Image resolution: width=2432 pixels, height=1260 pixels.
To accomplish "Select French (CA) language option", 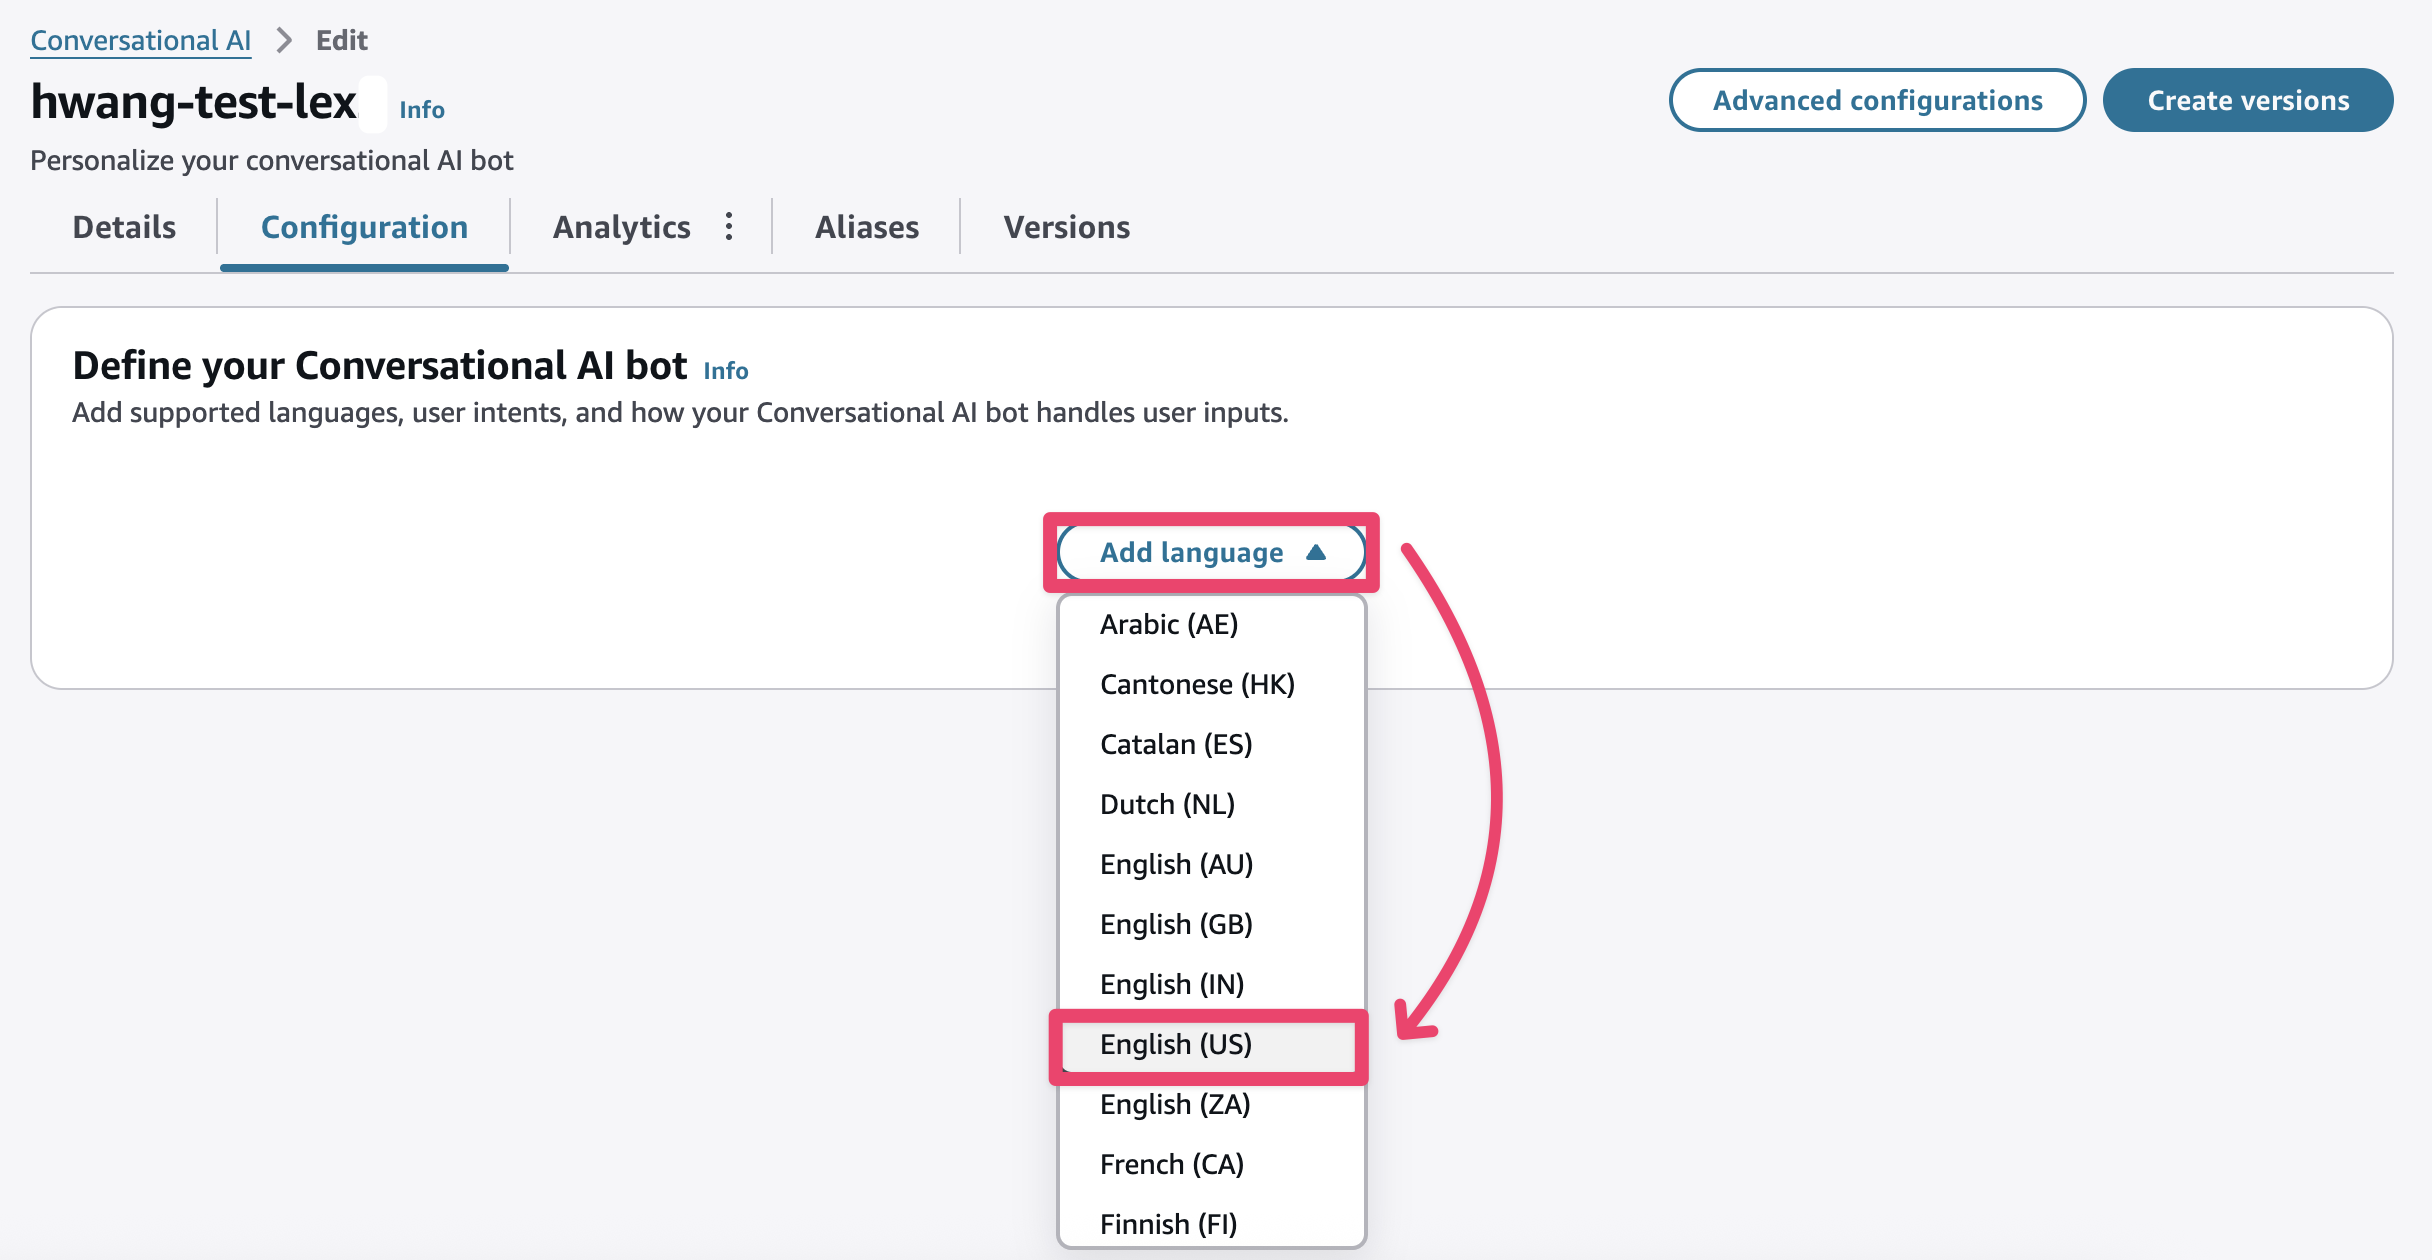I will 1172,1164.
